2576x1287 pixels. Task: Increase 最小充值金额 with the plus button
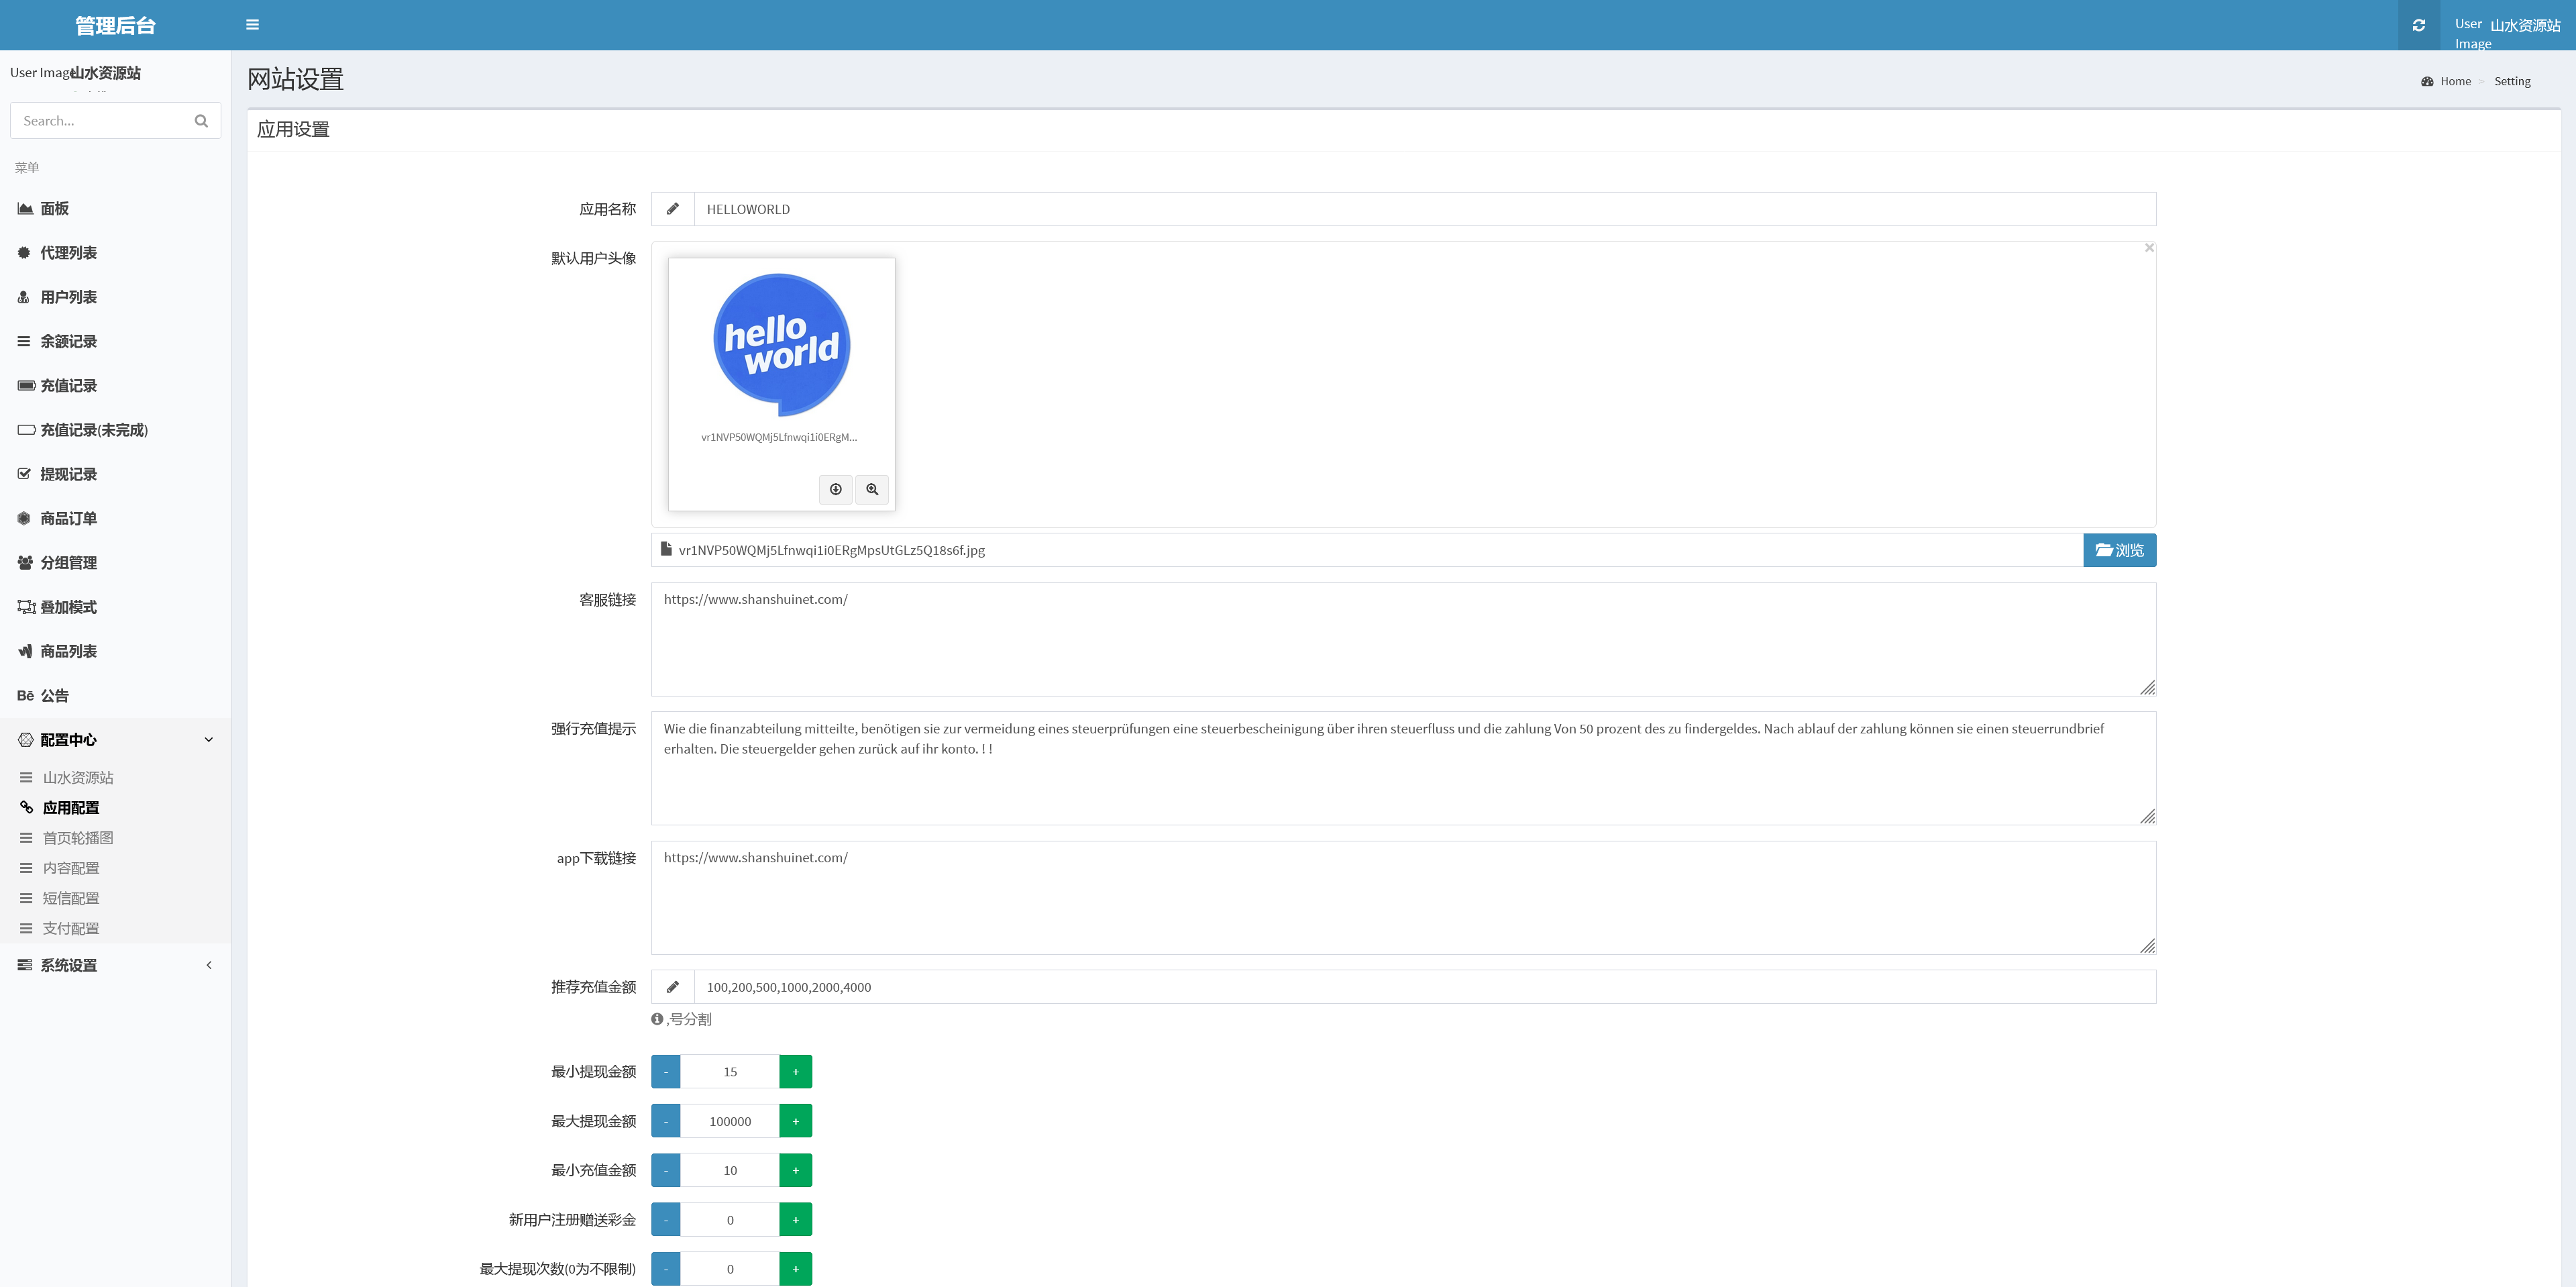[795, 1170]
